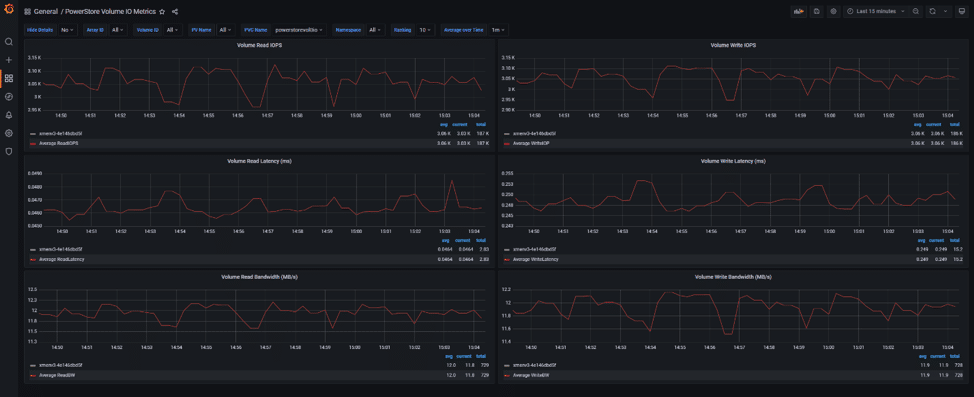974x397 pixels.
Task: Open dashboard settings gear in top bar
Action: click(834, 11)
